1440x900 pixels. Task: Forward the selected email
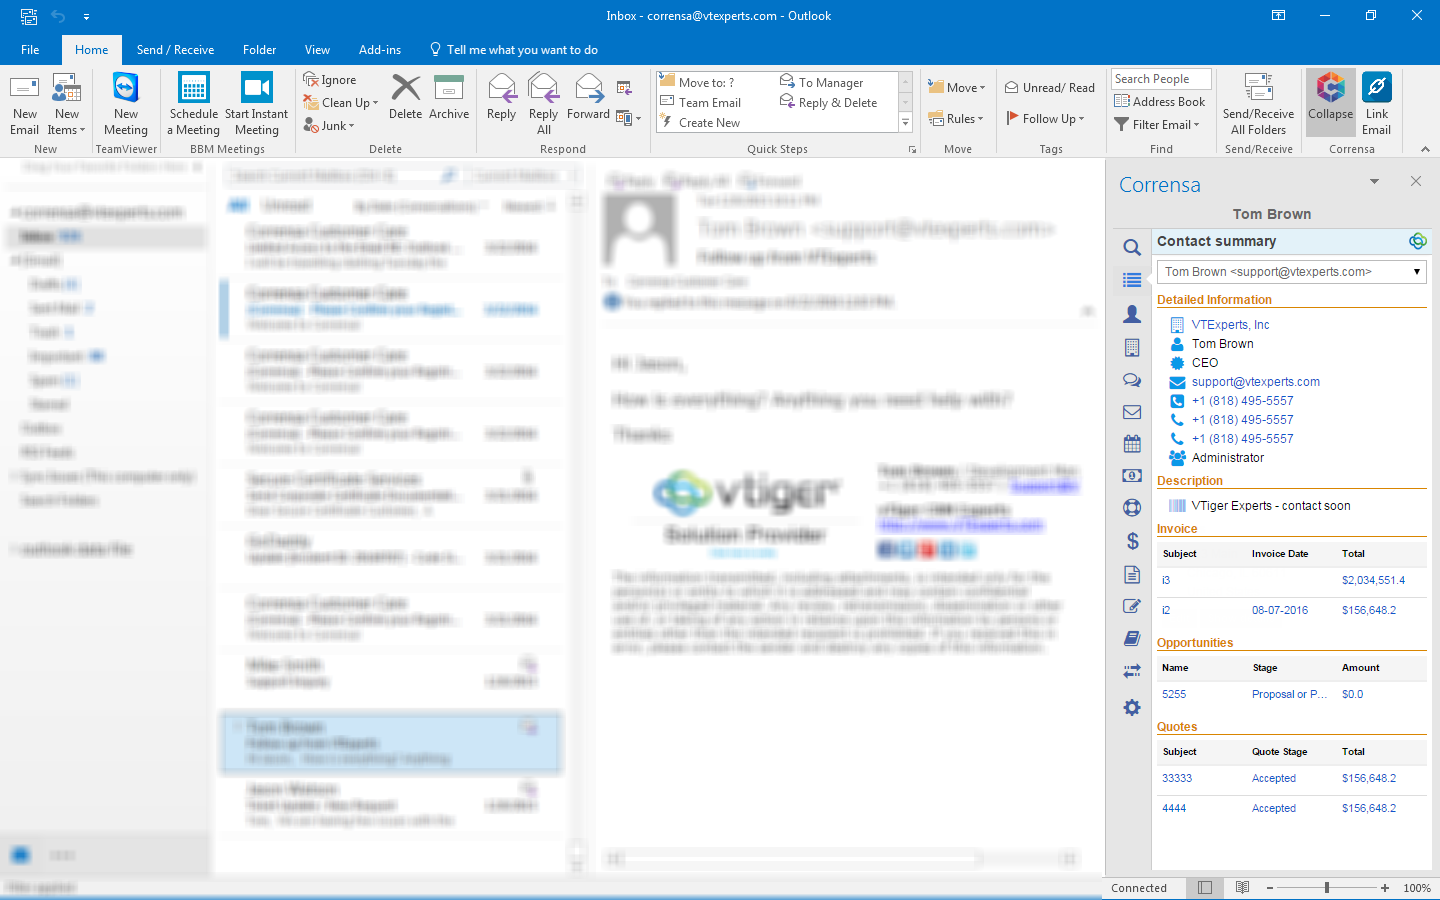(588, 97)
